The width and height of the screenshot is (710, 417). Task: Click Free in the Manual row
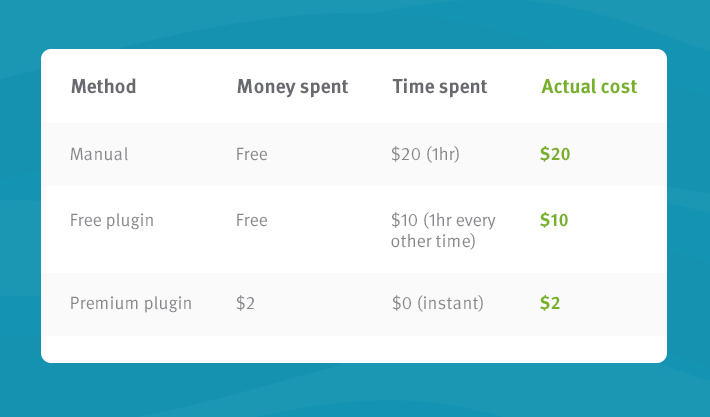(x=252, y=155)
